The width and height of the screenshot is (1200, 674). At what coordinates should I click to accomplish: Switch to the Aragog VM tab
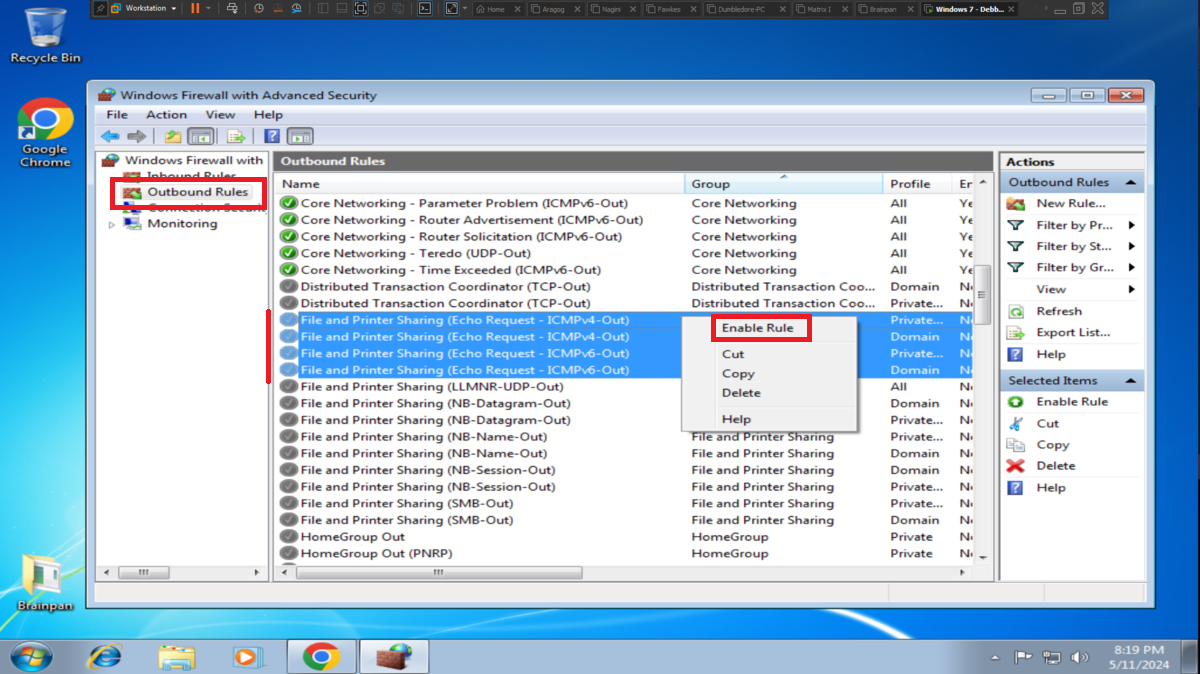[x=556, y=9]
